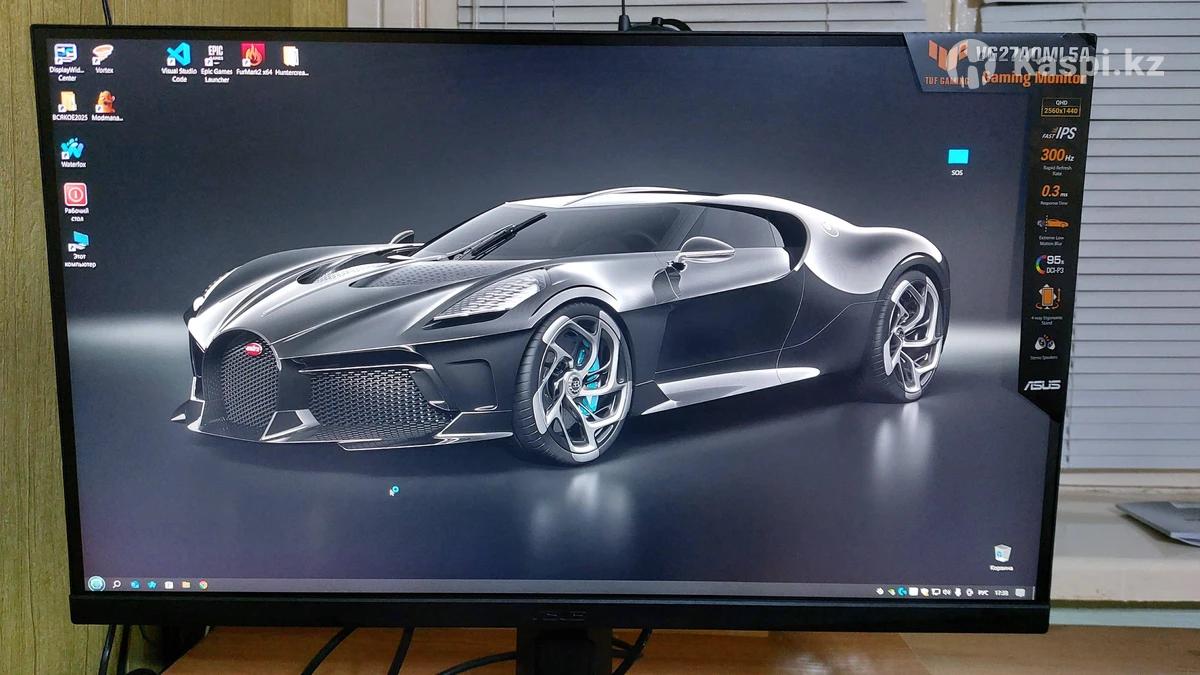Click the red Рабочий стол icon

tap(75, 195)
